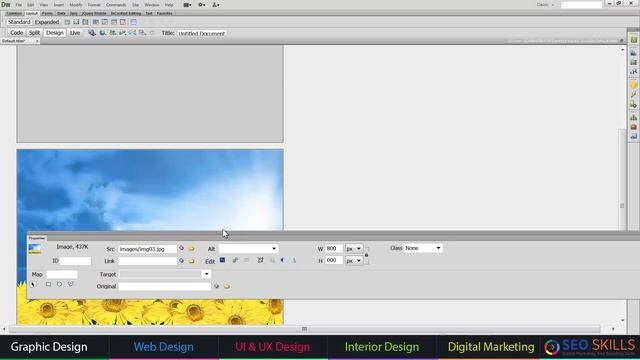The height and width of the screenshot is (360, 640).
Task: Click the W width field 800
Action: click(333, 248)
